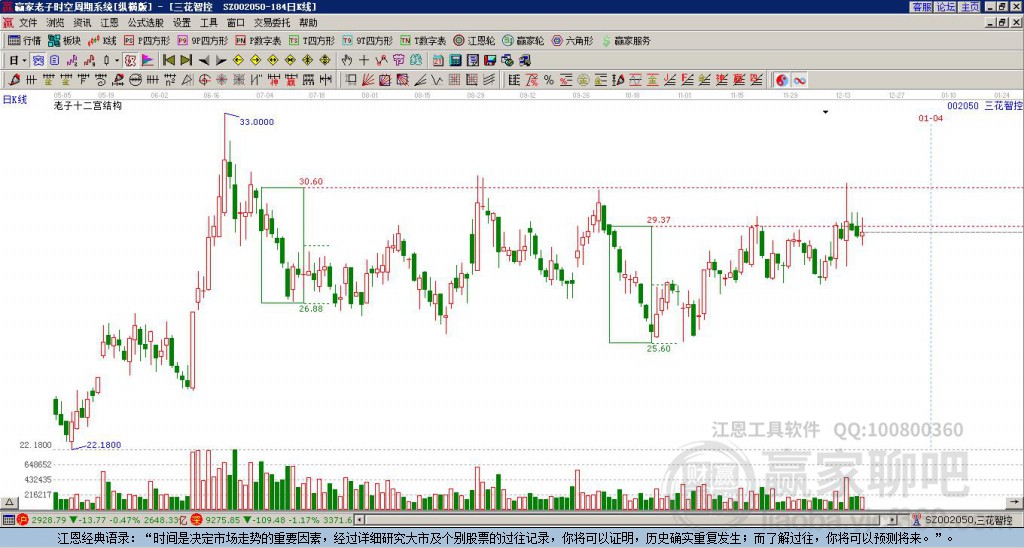Image resolution: width=1024 pixels, height=548 pixels.
Task: Click the 9275.85 index value in status bar
Action: click(x=223, y=520)
